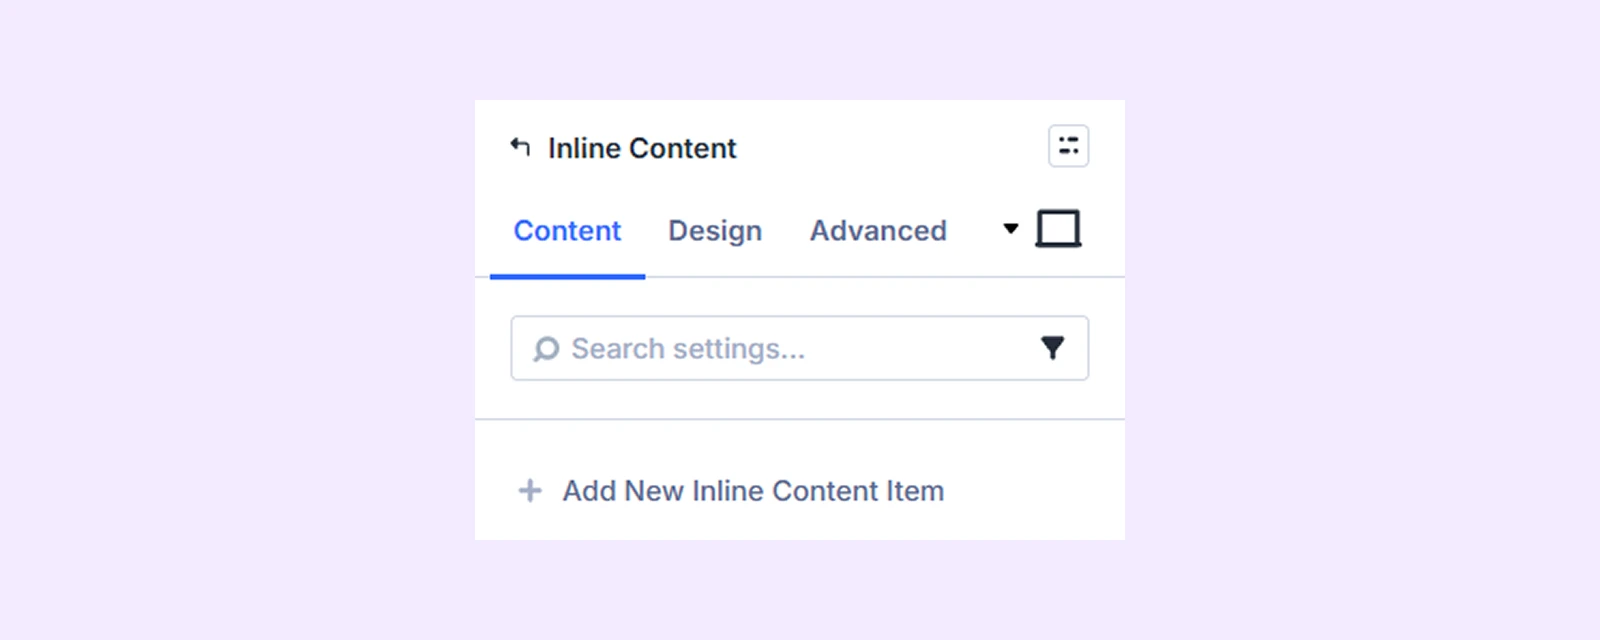1600x640 pixels.
Task: Open the preset options icon in header
Action: (x=1068, y=146)
